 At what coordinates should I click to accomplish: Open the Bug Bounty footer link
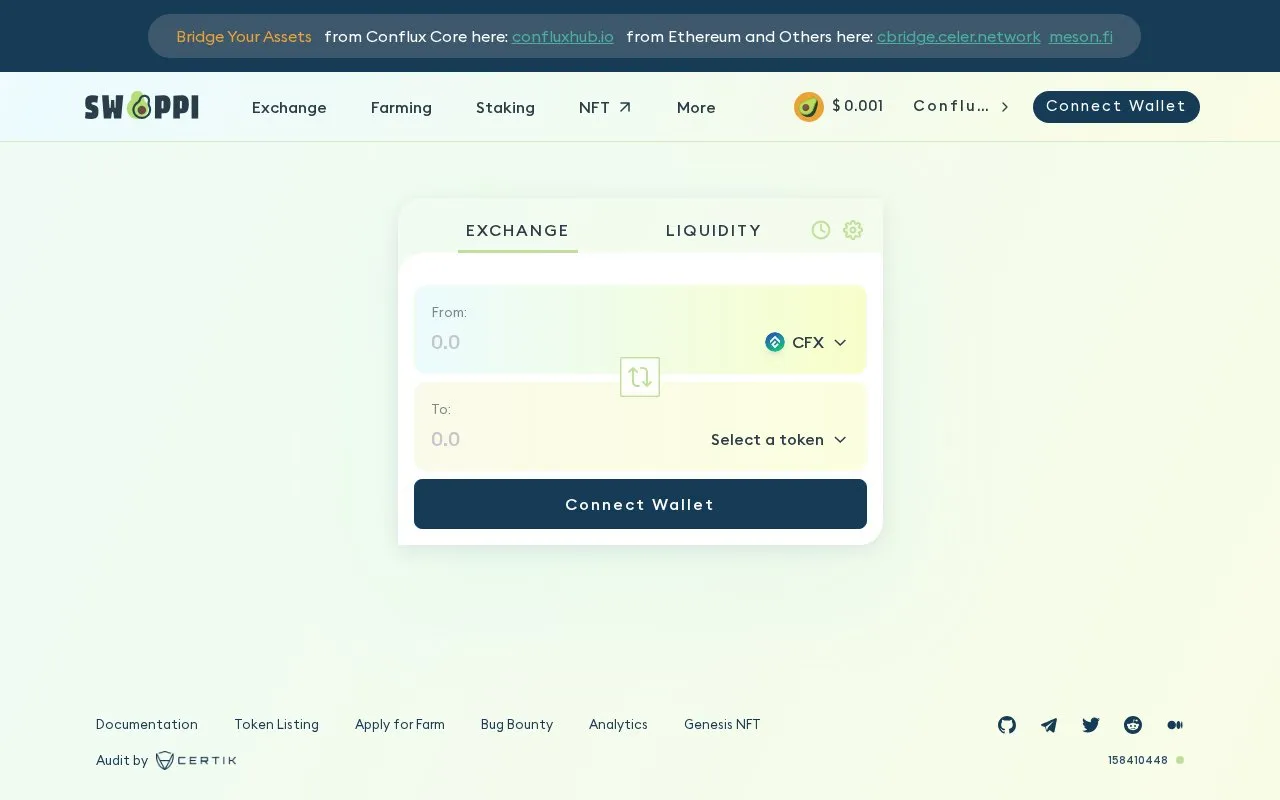[x=517, y=724]
